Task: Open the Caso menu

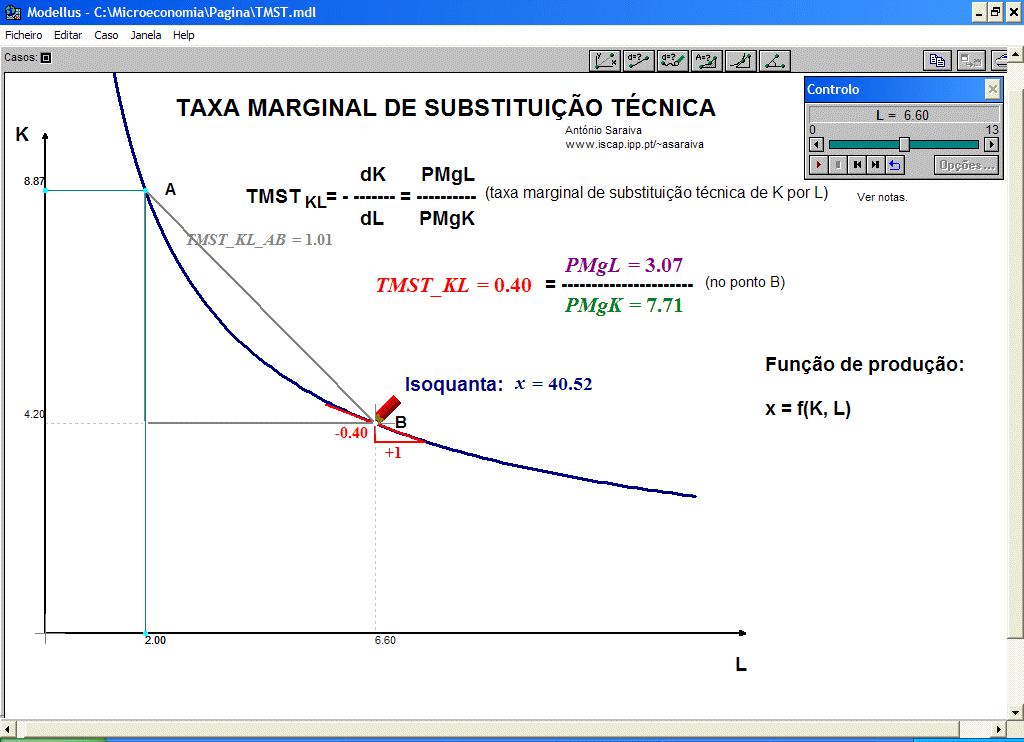Action: click(x=106, y=35)
